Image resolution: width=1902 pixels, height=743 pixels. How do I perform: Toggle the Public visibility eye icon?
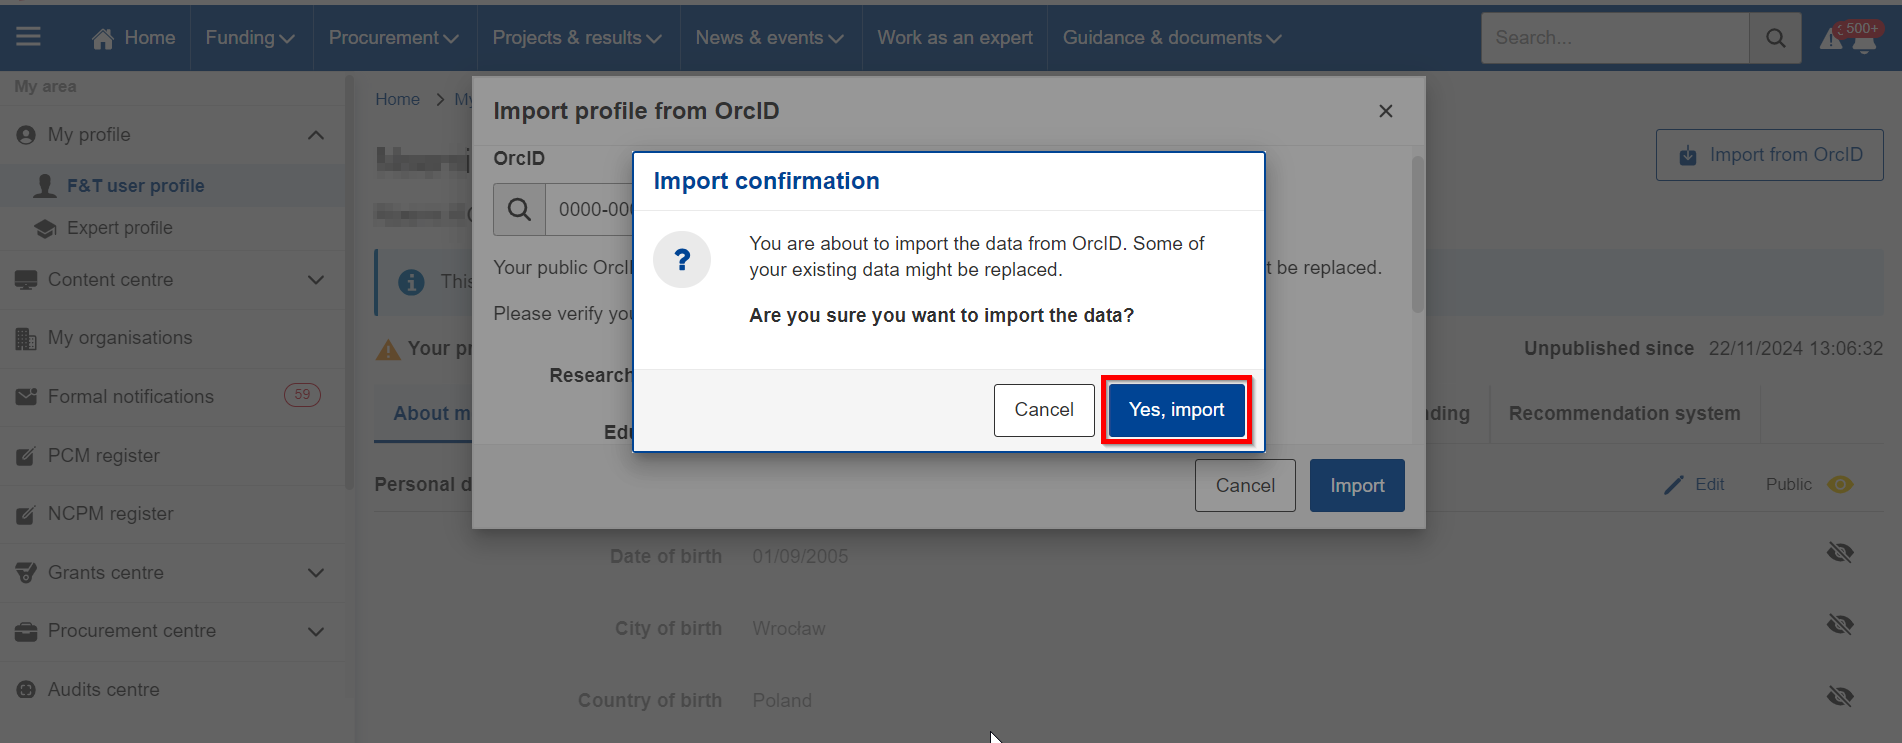point(1840,485)
